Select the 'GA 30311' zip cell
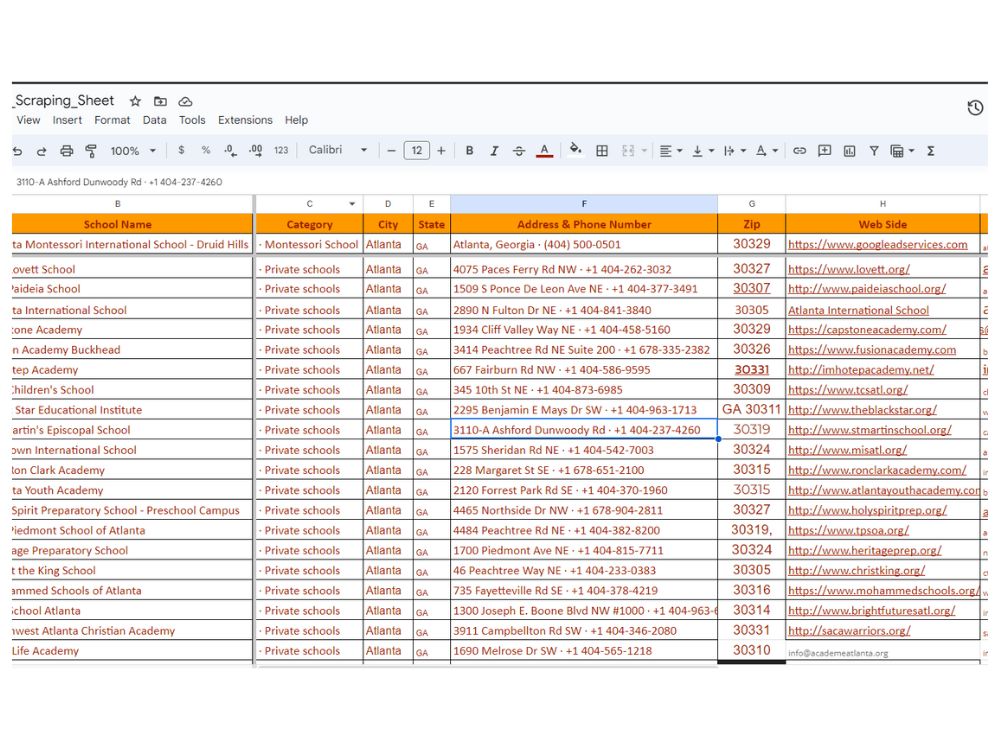The image size is (1000, 750). click(751, 409)
